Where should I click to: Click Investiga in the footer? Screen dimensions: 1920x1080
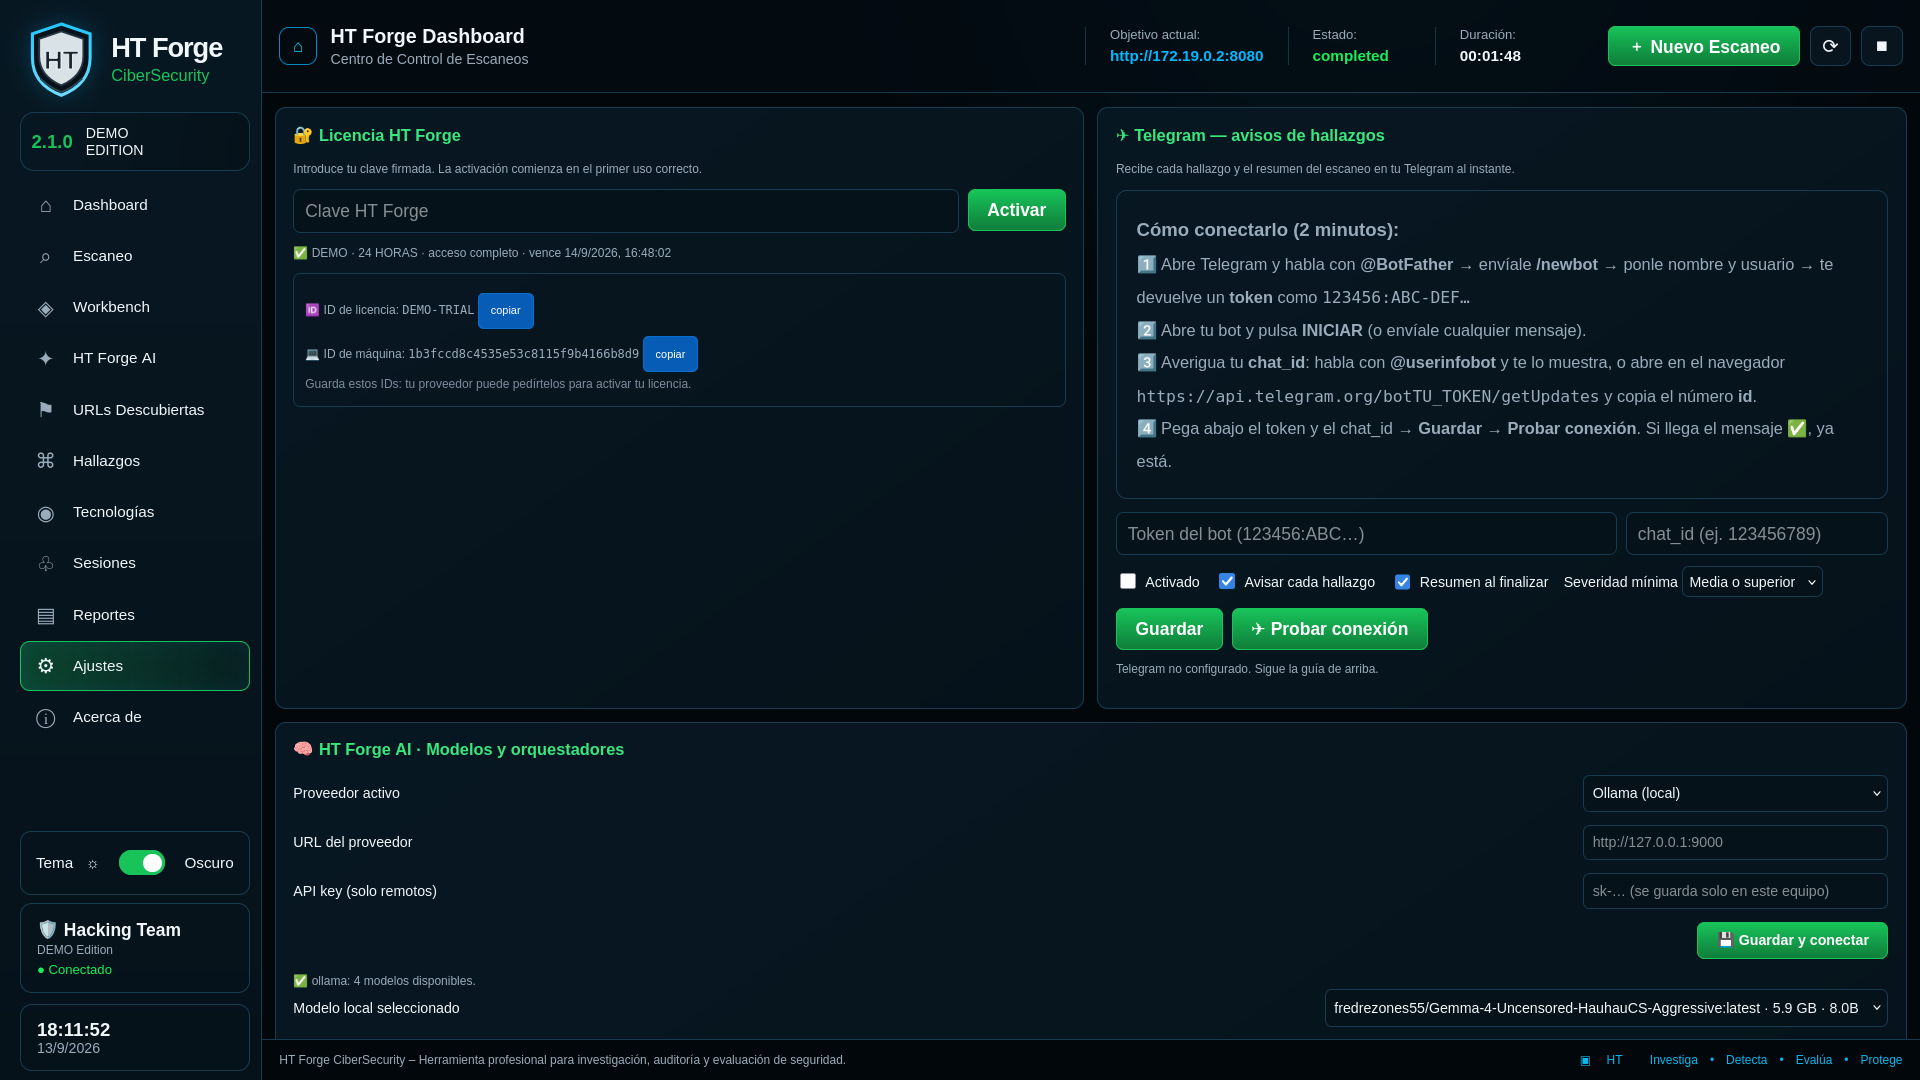point(1674,1060)
